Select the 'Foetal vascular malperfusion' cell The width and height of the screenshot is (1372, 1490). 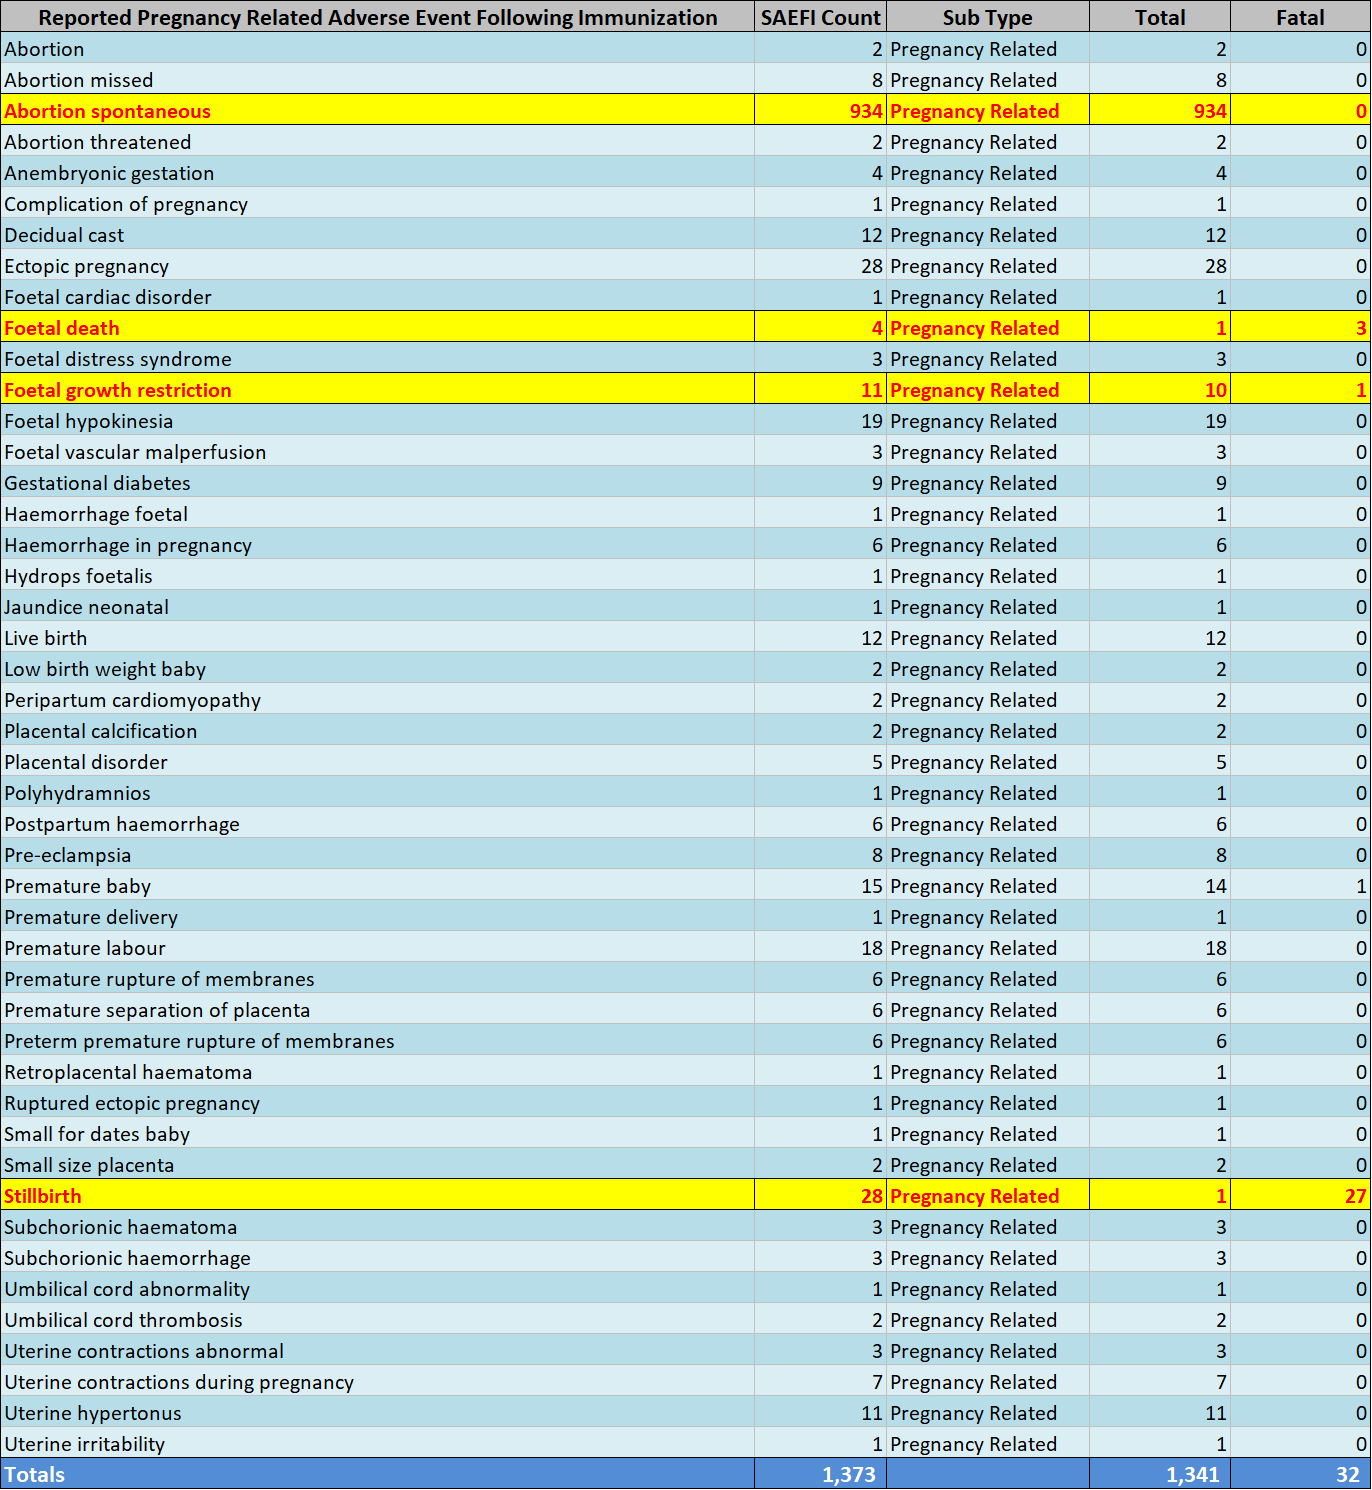click(377, 452)
